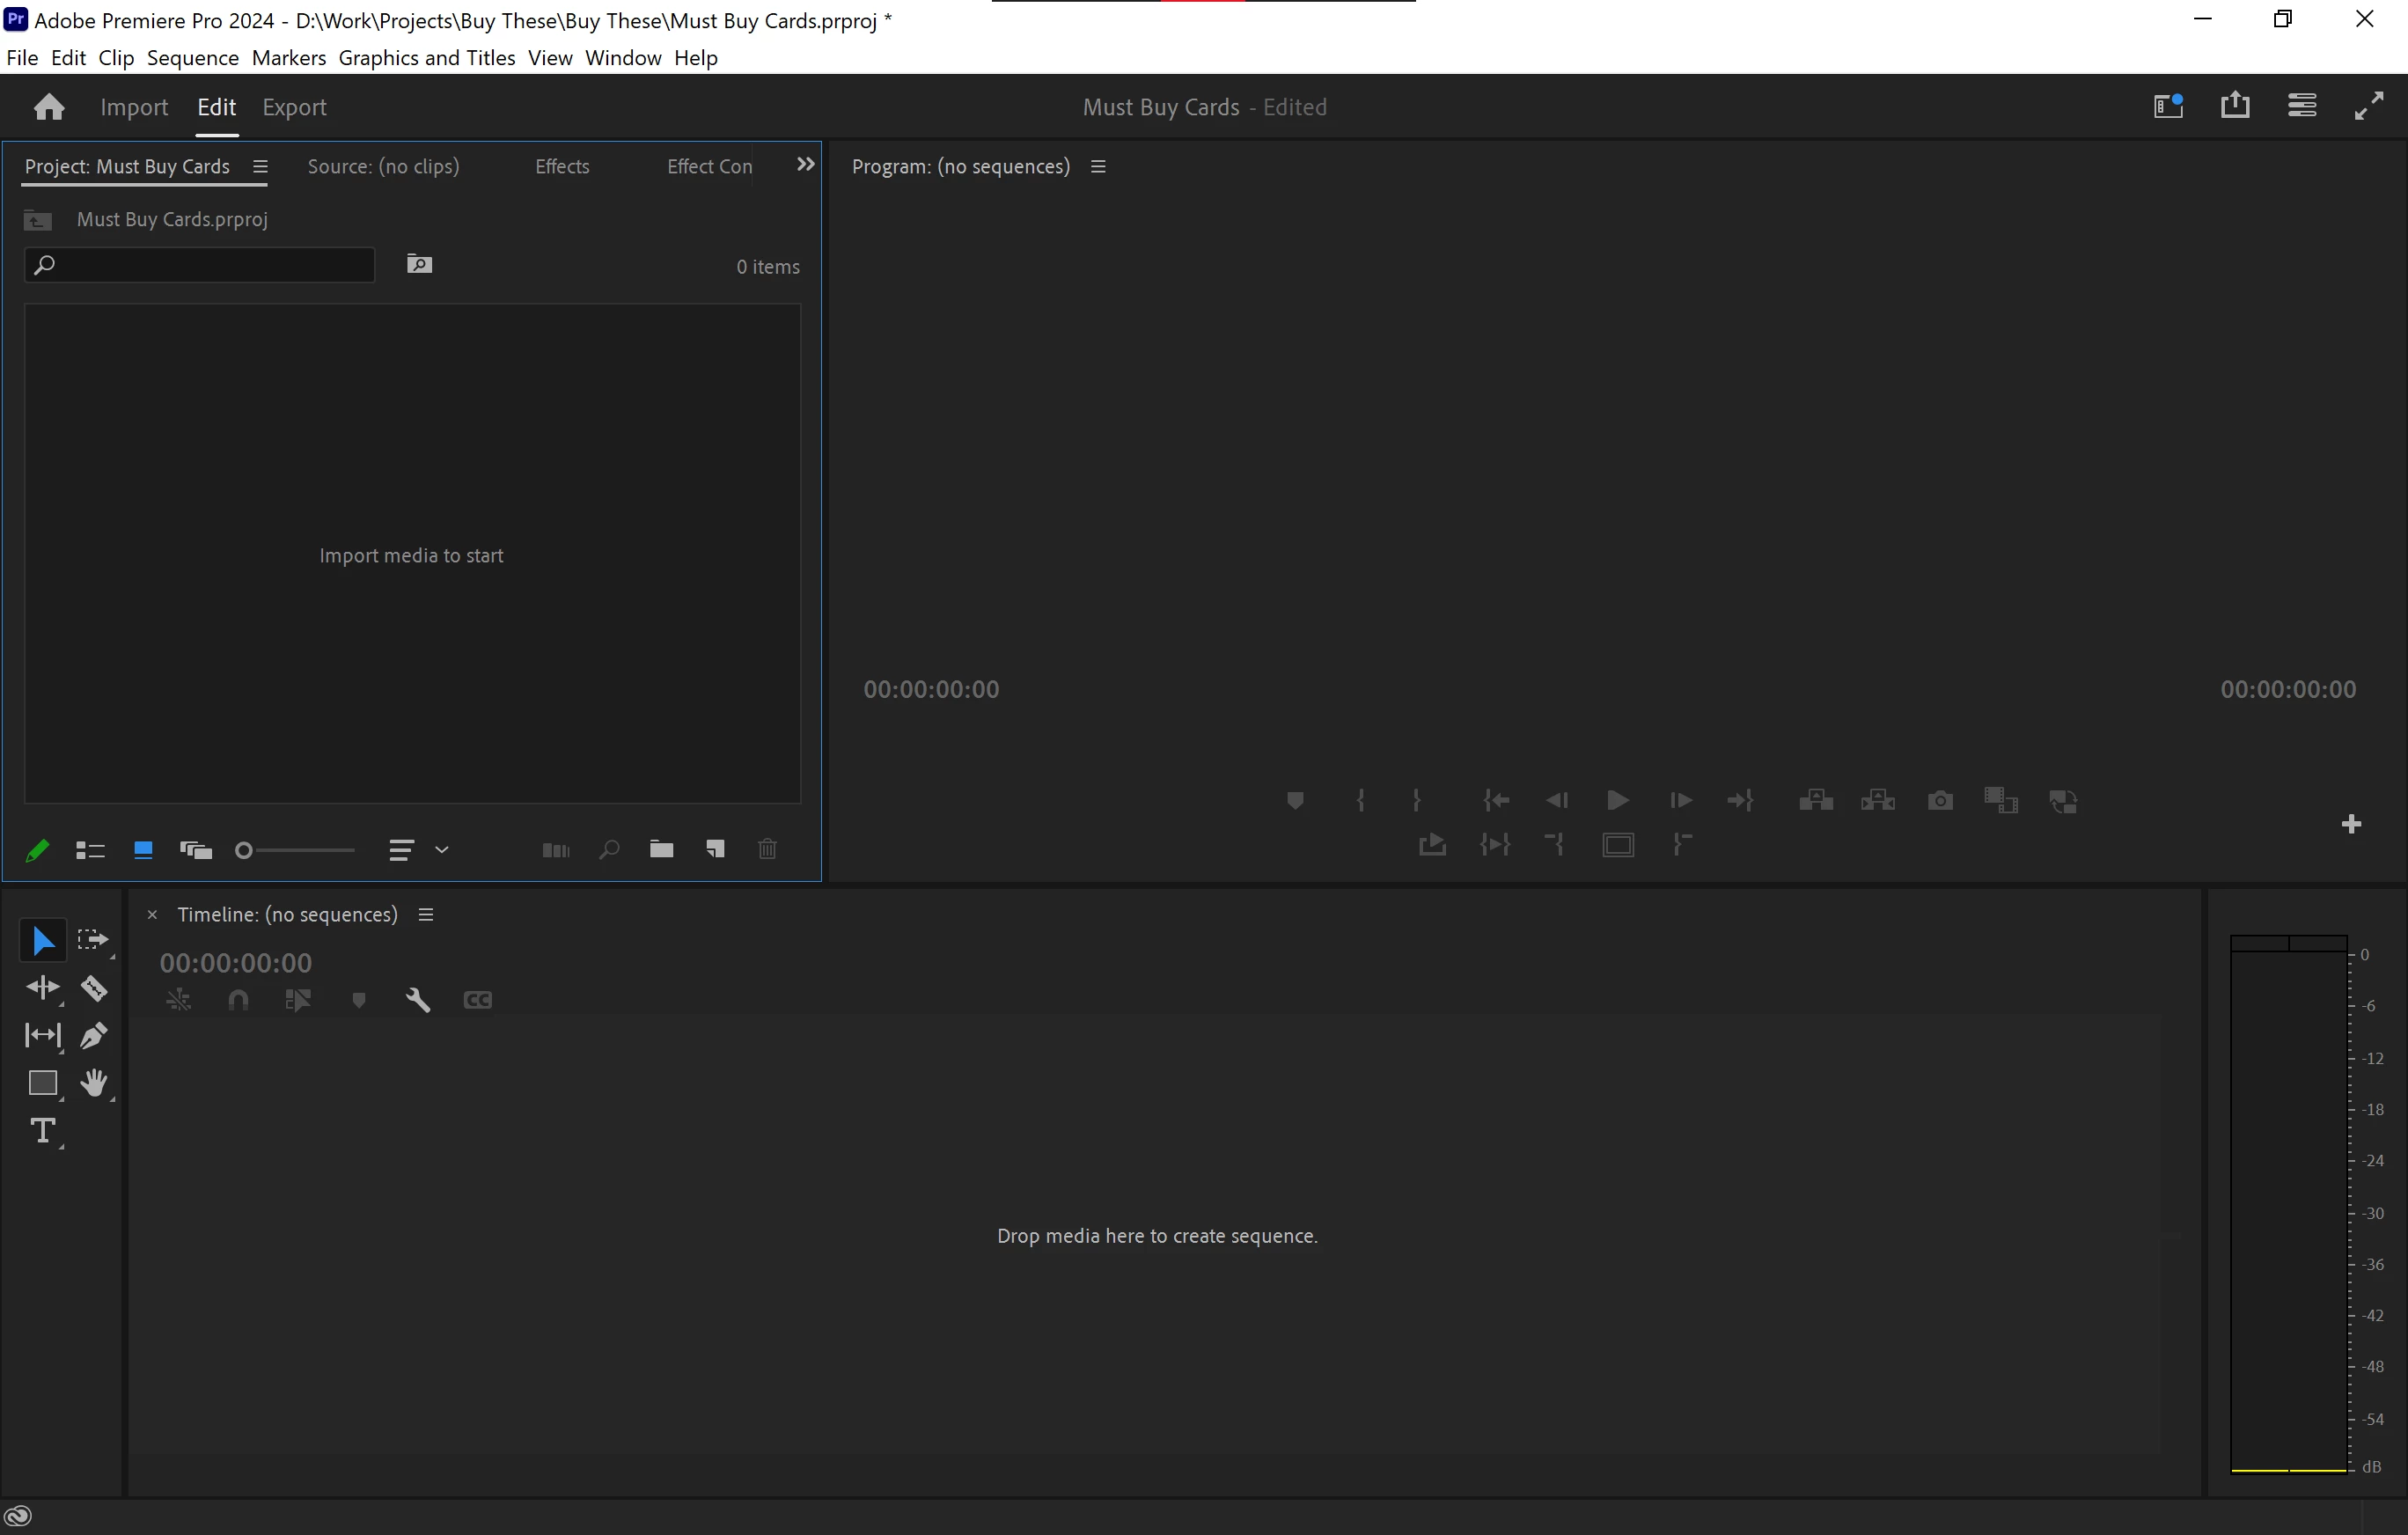Open the Sort Icons dropdown arrow
Image resolution: width=2408 pixels, height=1535 pixels.
[x=442, y=850]
